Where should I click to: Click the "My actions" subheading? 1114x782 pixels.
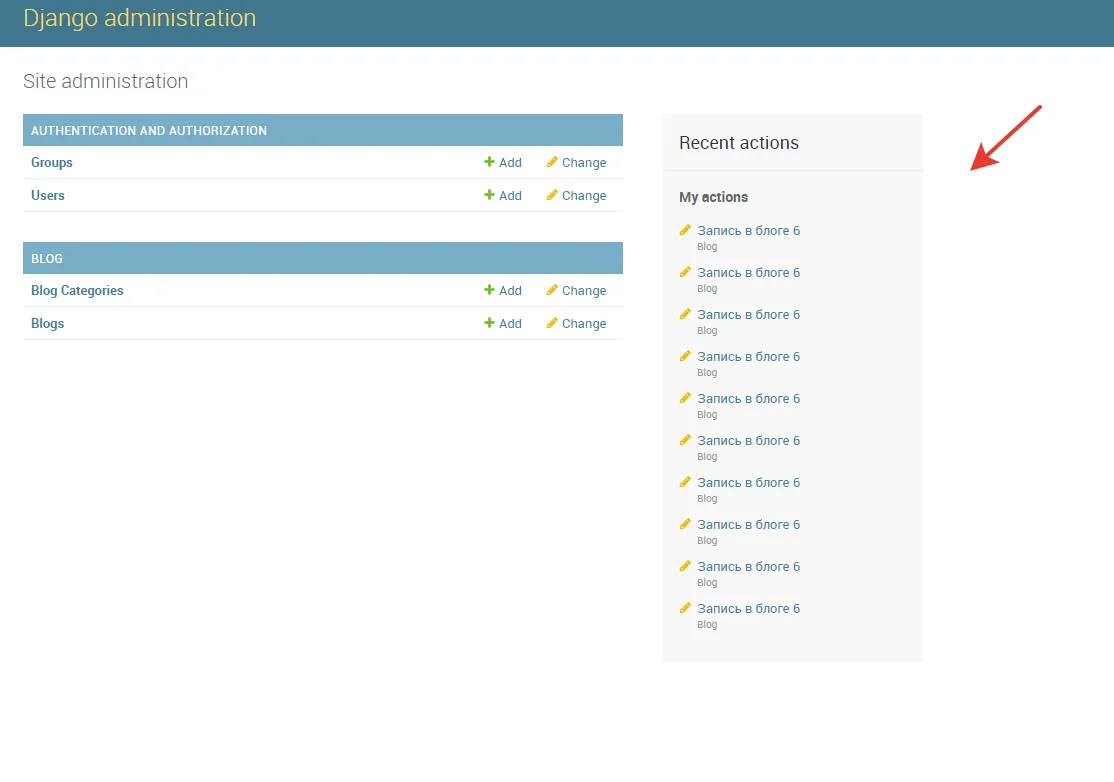(713, 197)
